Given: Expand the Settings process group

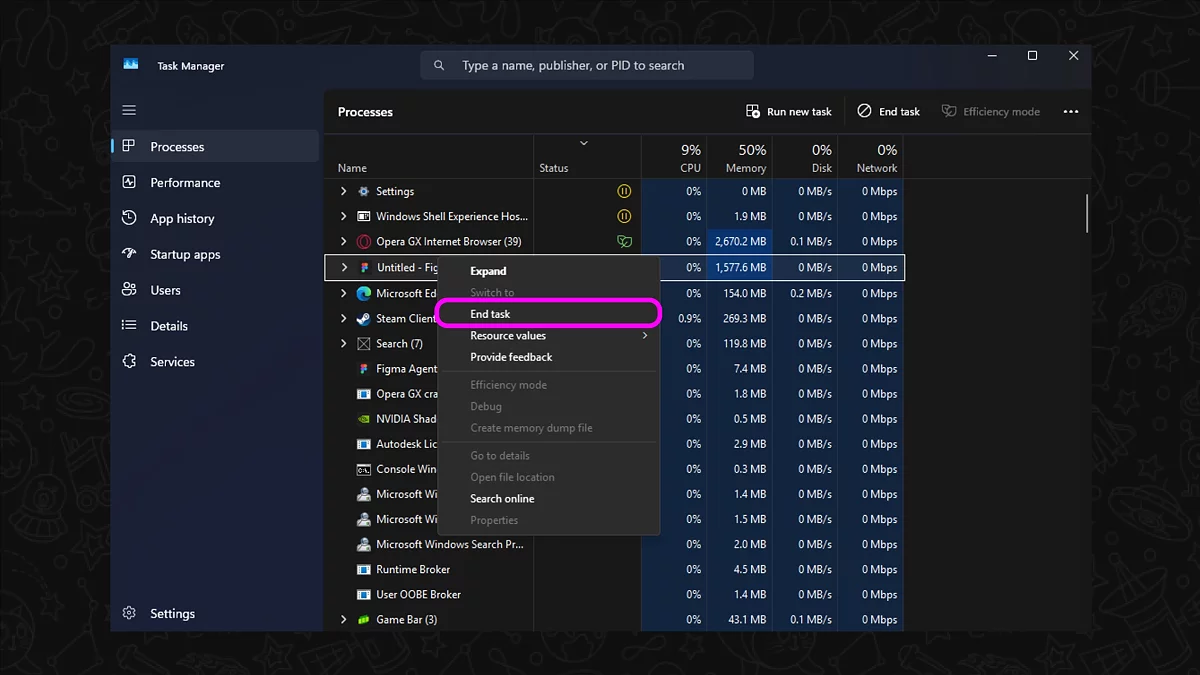Looking at the screenshot, I should (343, 192).
